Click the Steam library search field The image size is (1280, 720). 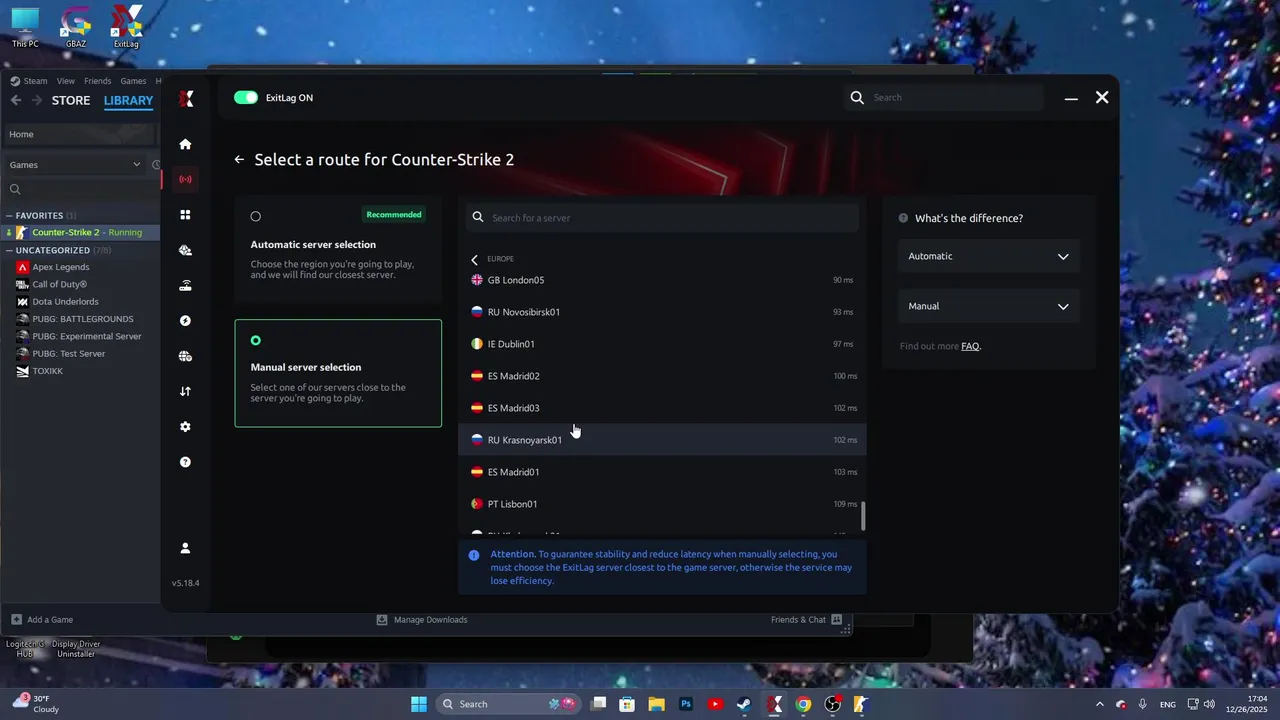point(80,189)
